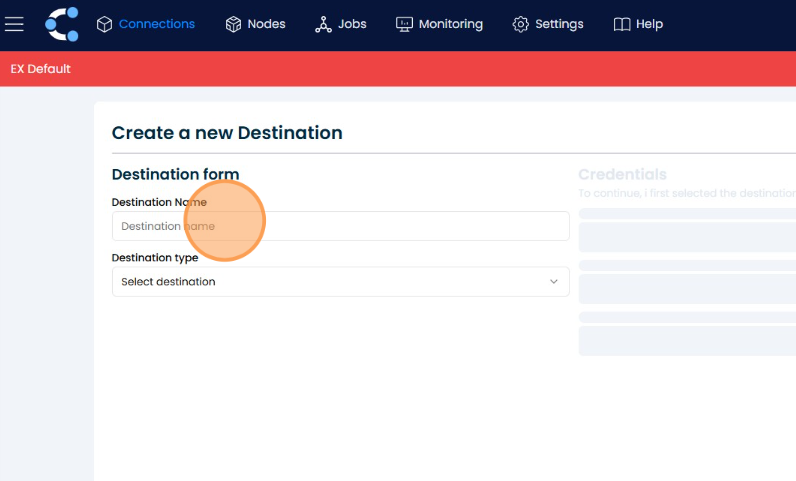Open the Jobs menu
The width and height of the screenshot is (796, 481).
tap(352, 24)
